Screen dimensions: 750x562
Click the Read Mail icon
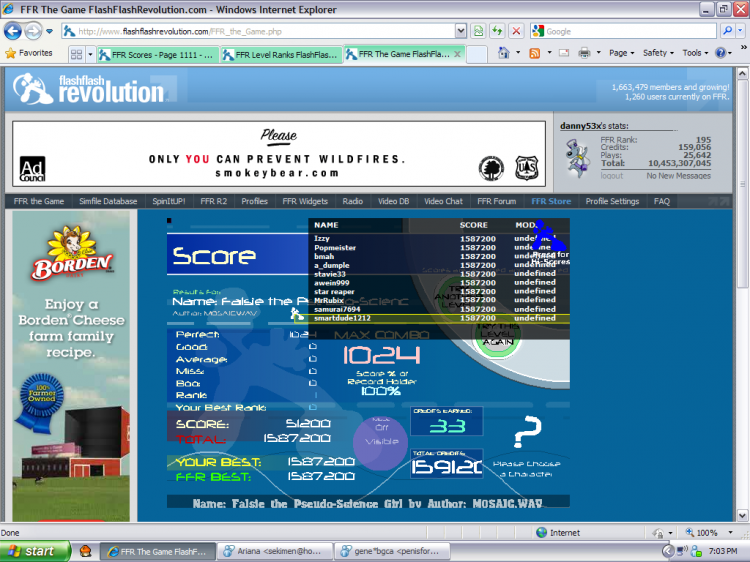[x=564, y=53]
